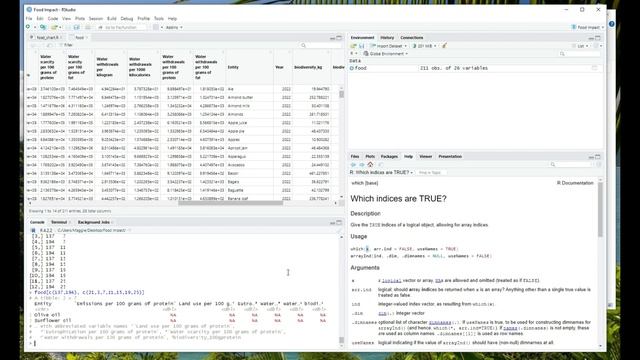Click the New File icon in the main toolbar
This screenshot has height=360, width=640.
[28, 27]
